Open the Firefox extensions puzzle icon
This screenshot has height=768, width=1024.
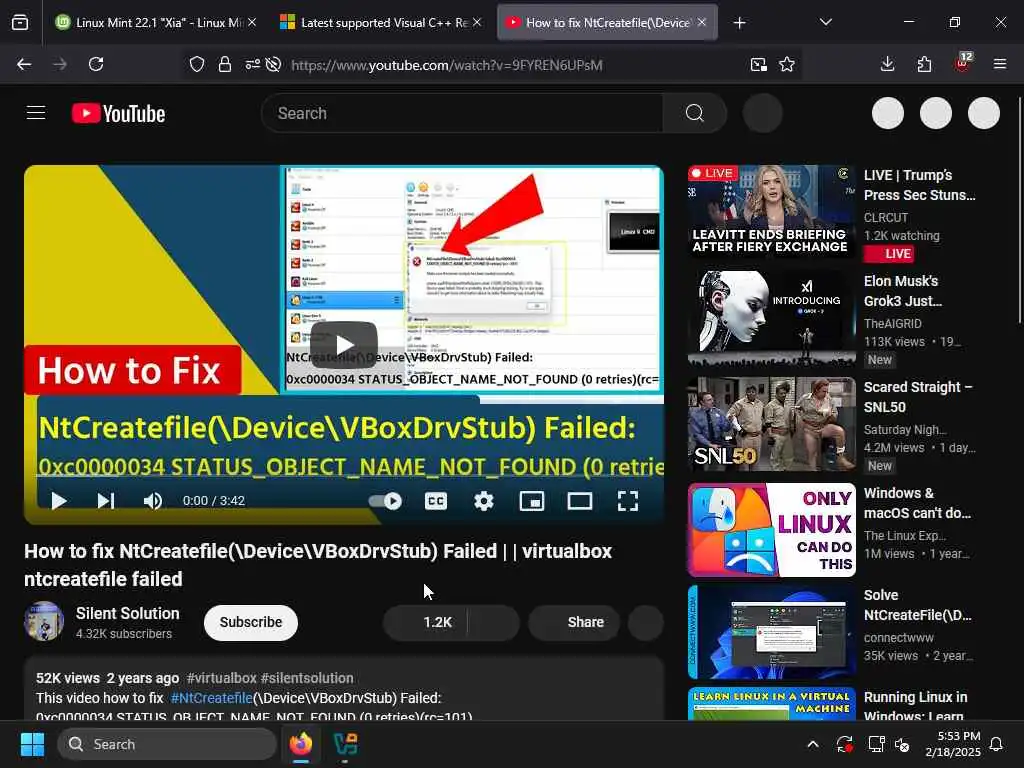pyautogui.click(x=924, y=64)
